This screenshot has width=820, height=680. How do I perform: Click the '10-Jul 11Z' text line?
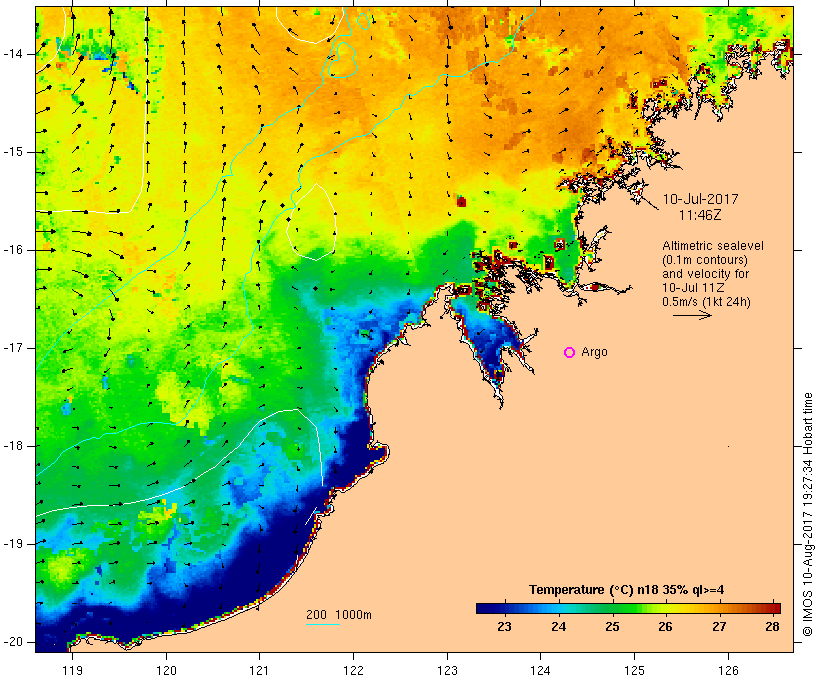pyautogui.click(x=693, y=288)
